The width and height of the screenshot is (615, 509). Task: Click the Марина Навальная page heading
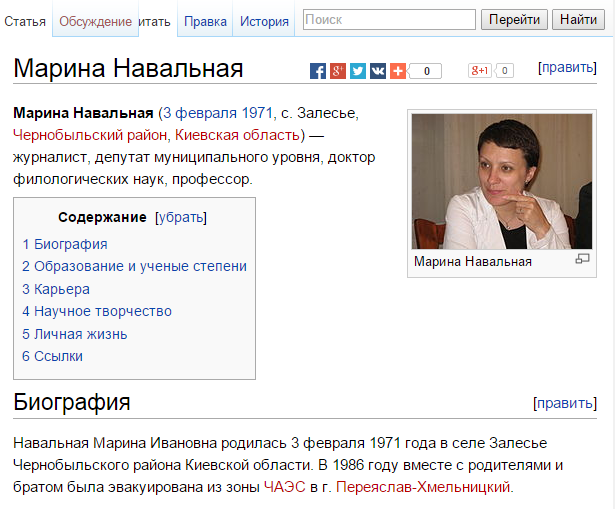click(128, 68)
